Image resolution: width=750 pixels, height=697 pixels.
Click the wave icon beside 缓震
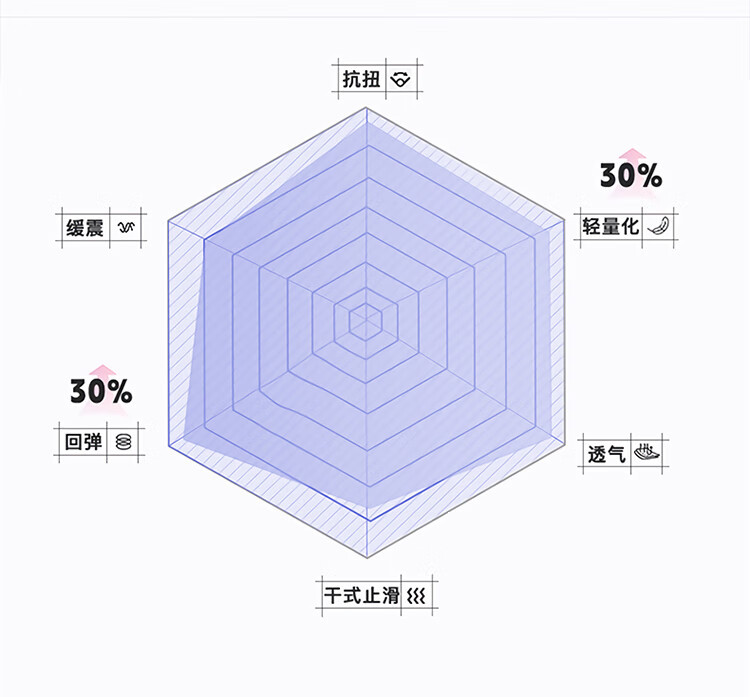126,228
